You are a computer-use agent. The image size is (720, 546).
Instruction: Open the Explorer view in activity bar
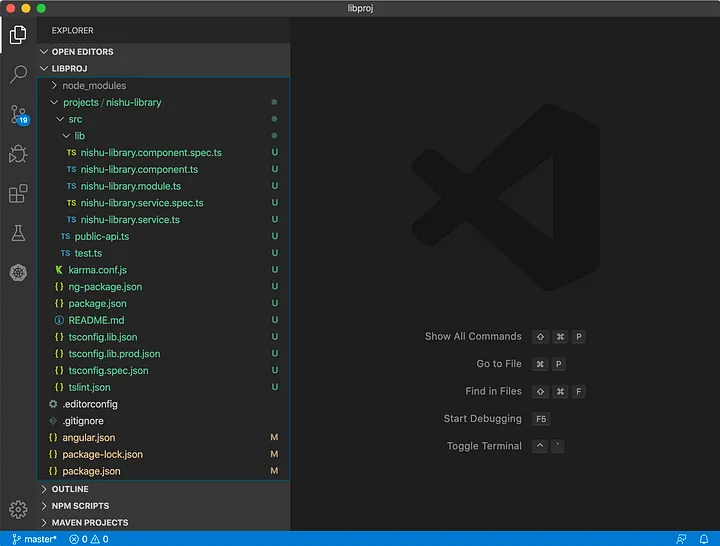pyautogui.click(x=18, y=36)
